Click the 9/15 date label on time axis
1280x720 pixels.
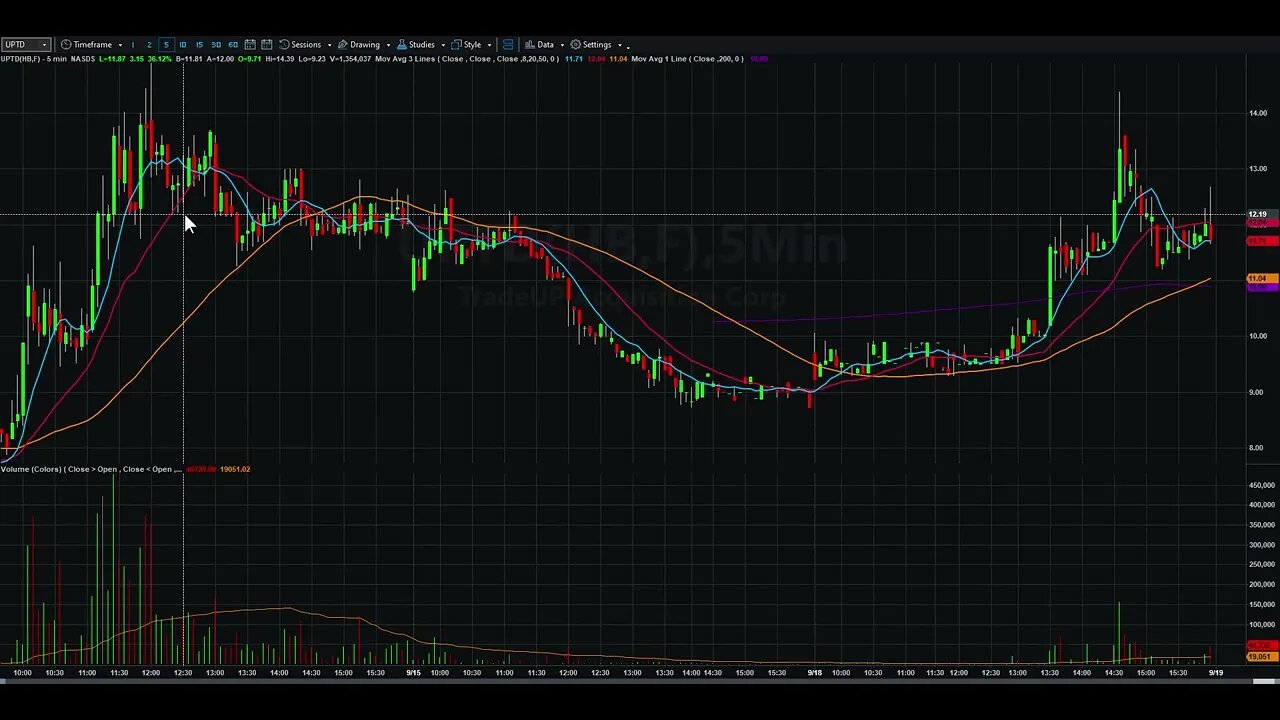click(413, 673)
